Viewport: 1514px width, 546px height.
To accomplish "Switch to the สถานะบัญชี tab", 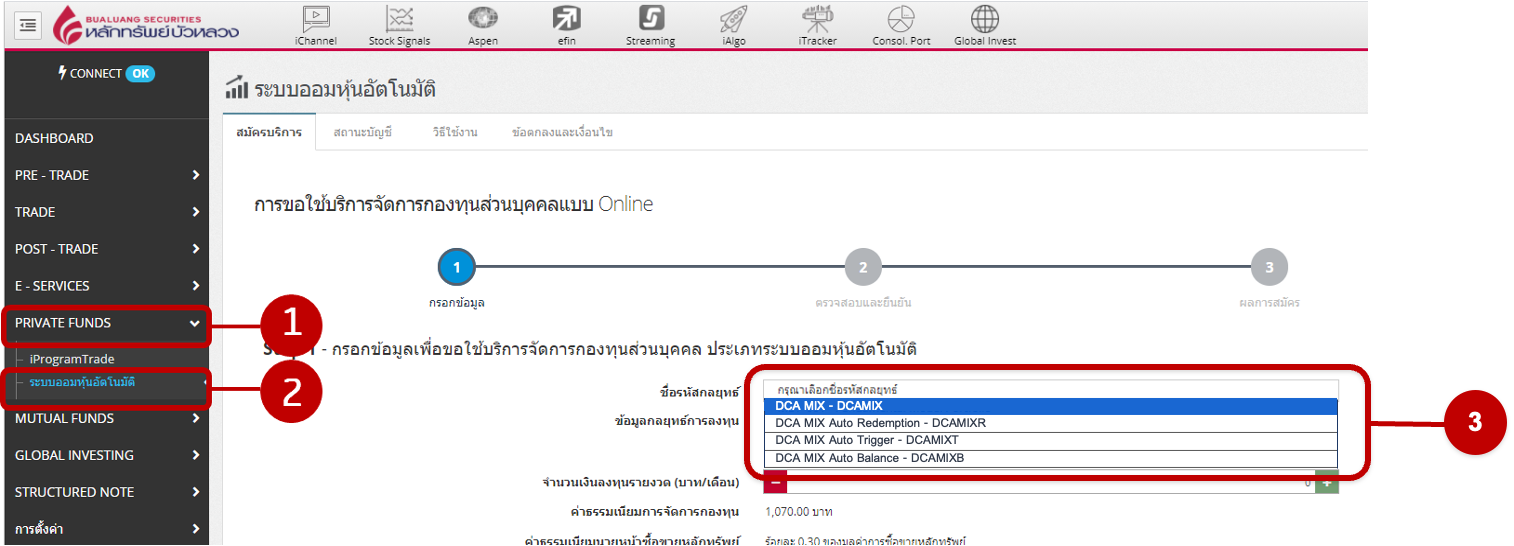I will point(362,132).
